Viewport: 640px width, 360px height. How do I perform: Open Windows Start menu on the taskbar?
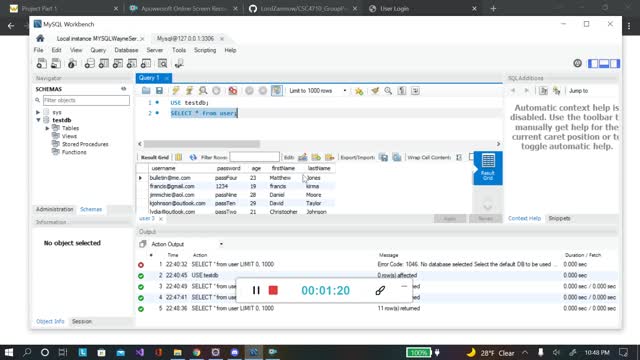coord(9,352)
